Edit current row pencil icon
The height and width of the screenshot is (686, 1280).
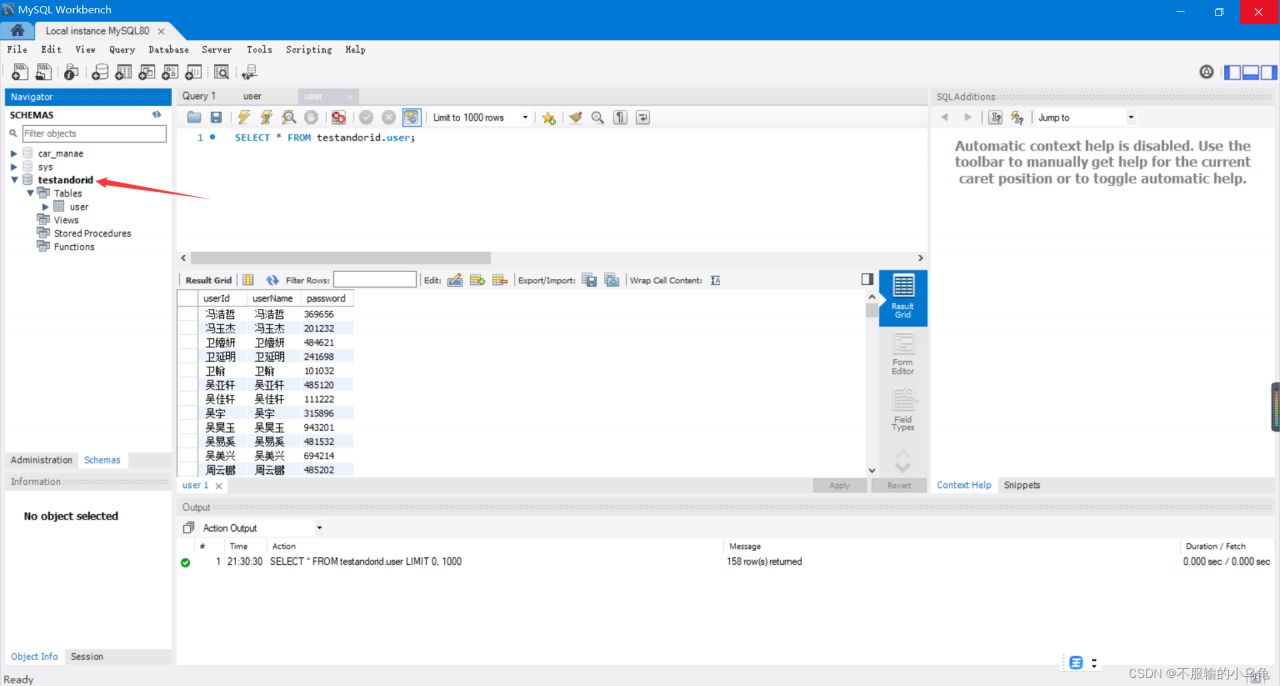[455, 281]
